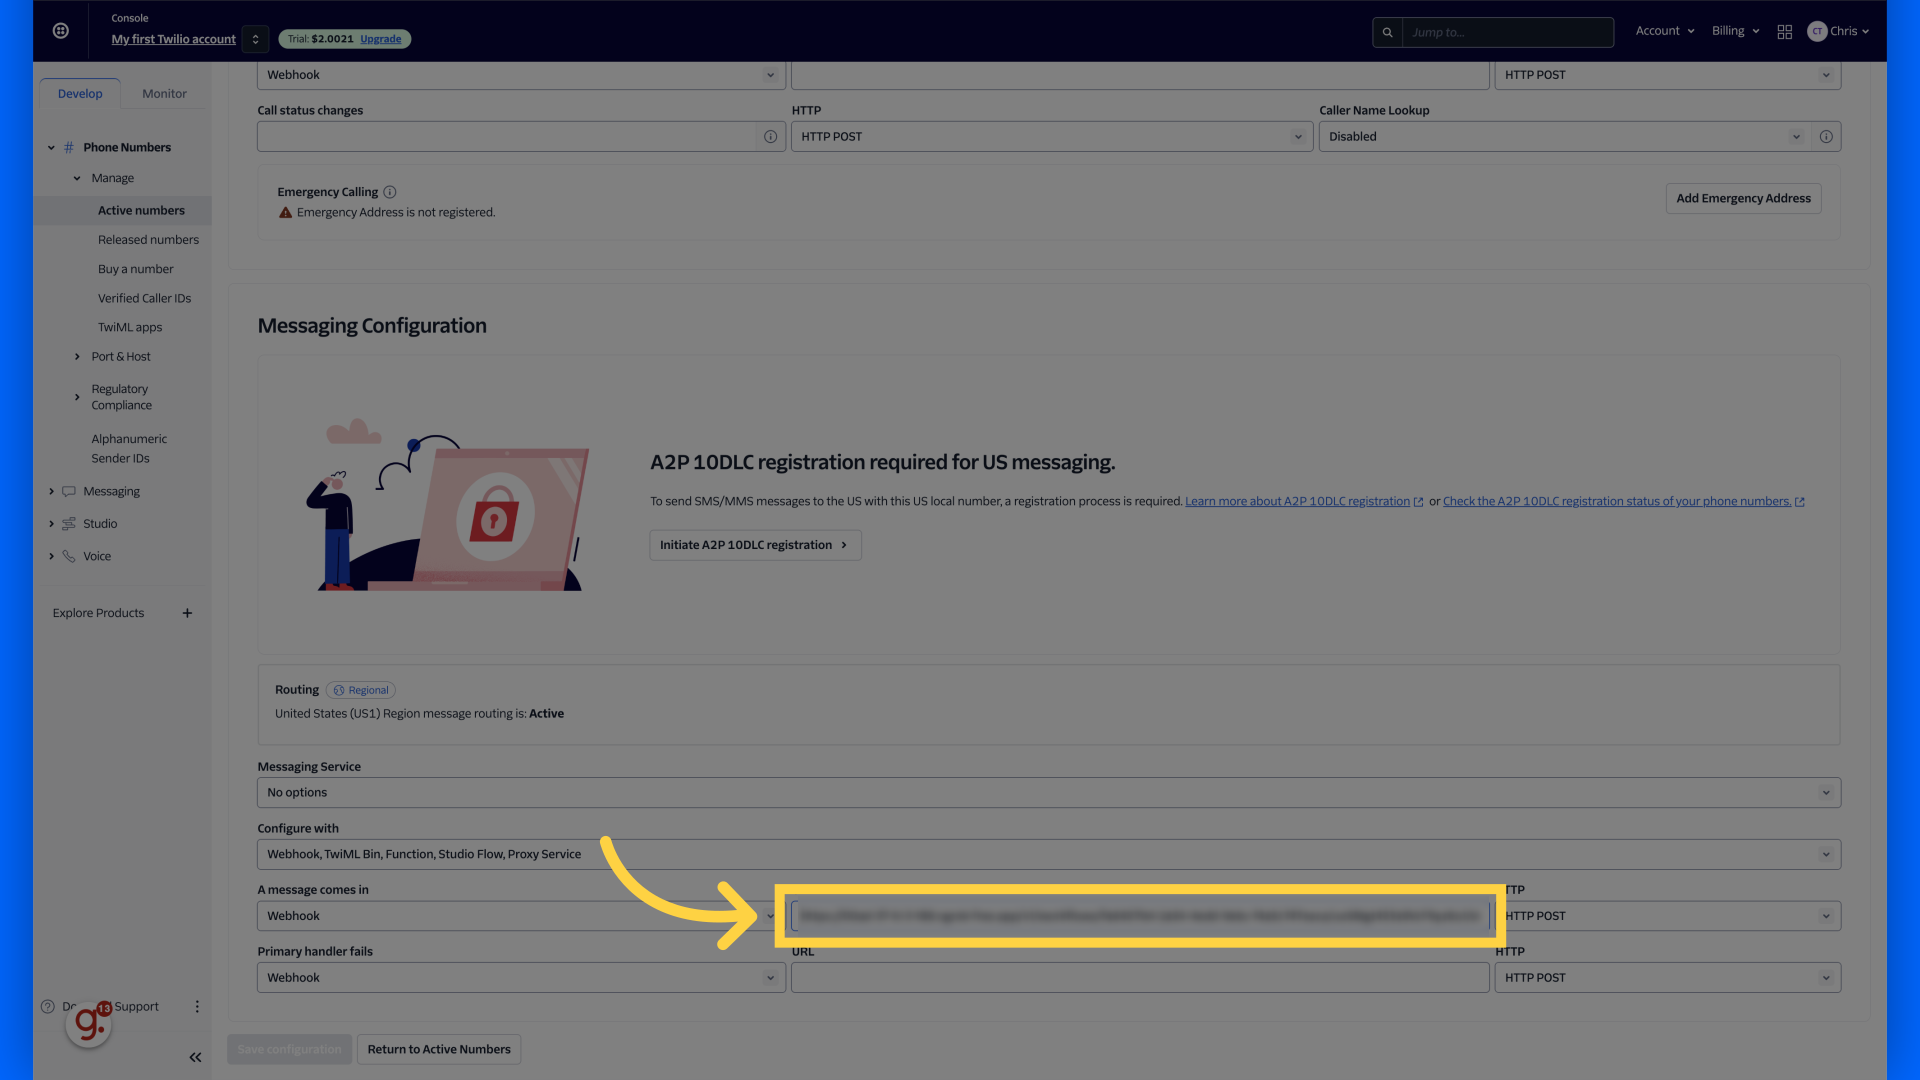
Task: Collapse the sidebar with double chevron
Action: pyautogui.click(x=195, y=1058)
